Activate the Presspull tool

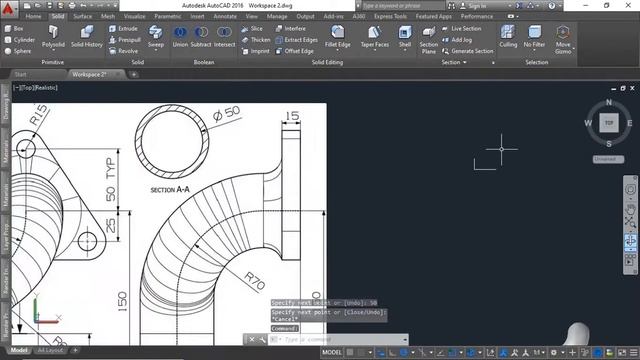(125, 40)
